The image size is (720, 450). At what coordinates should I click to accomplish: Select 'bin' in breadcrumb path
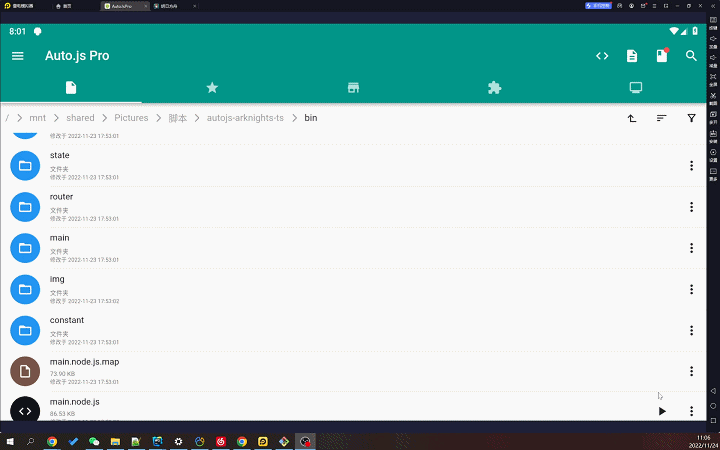(311, 118)
